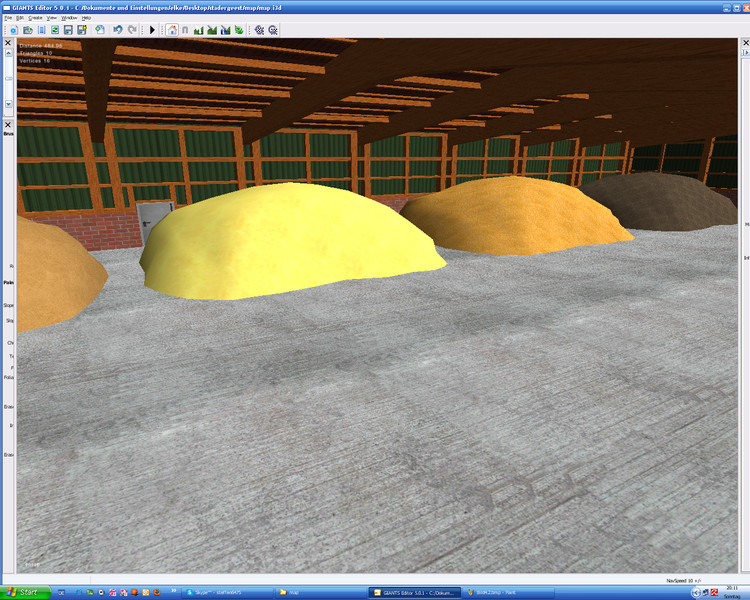Switch to the Paint taskbar window

click(508, 593)
